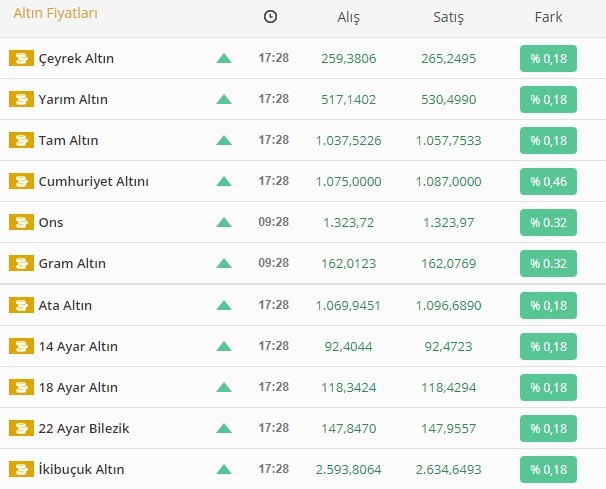Click the clock icon in table header
The width and height of the screenshot is (606, 489).
pyautogui.click(x=271, y=17)
